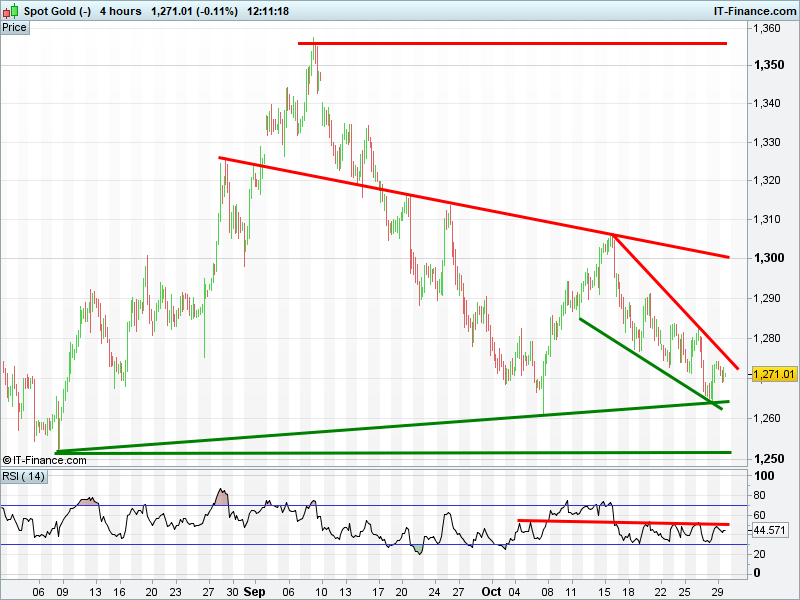Click the 4 hours timeframe label
The height and width of the screenshot is (600, 800).
[x=120, y=11]
